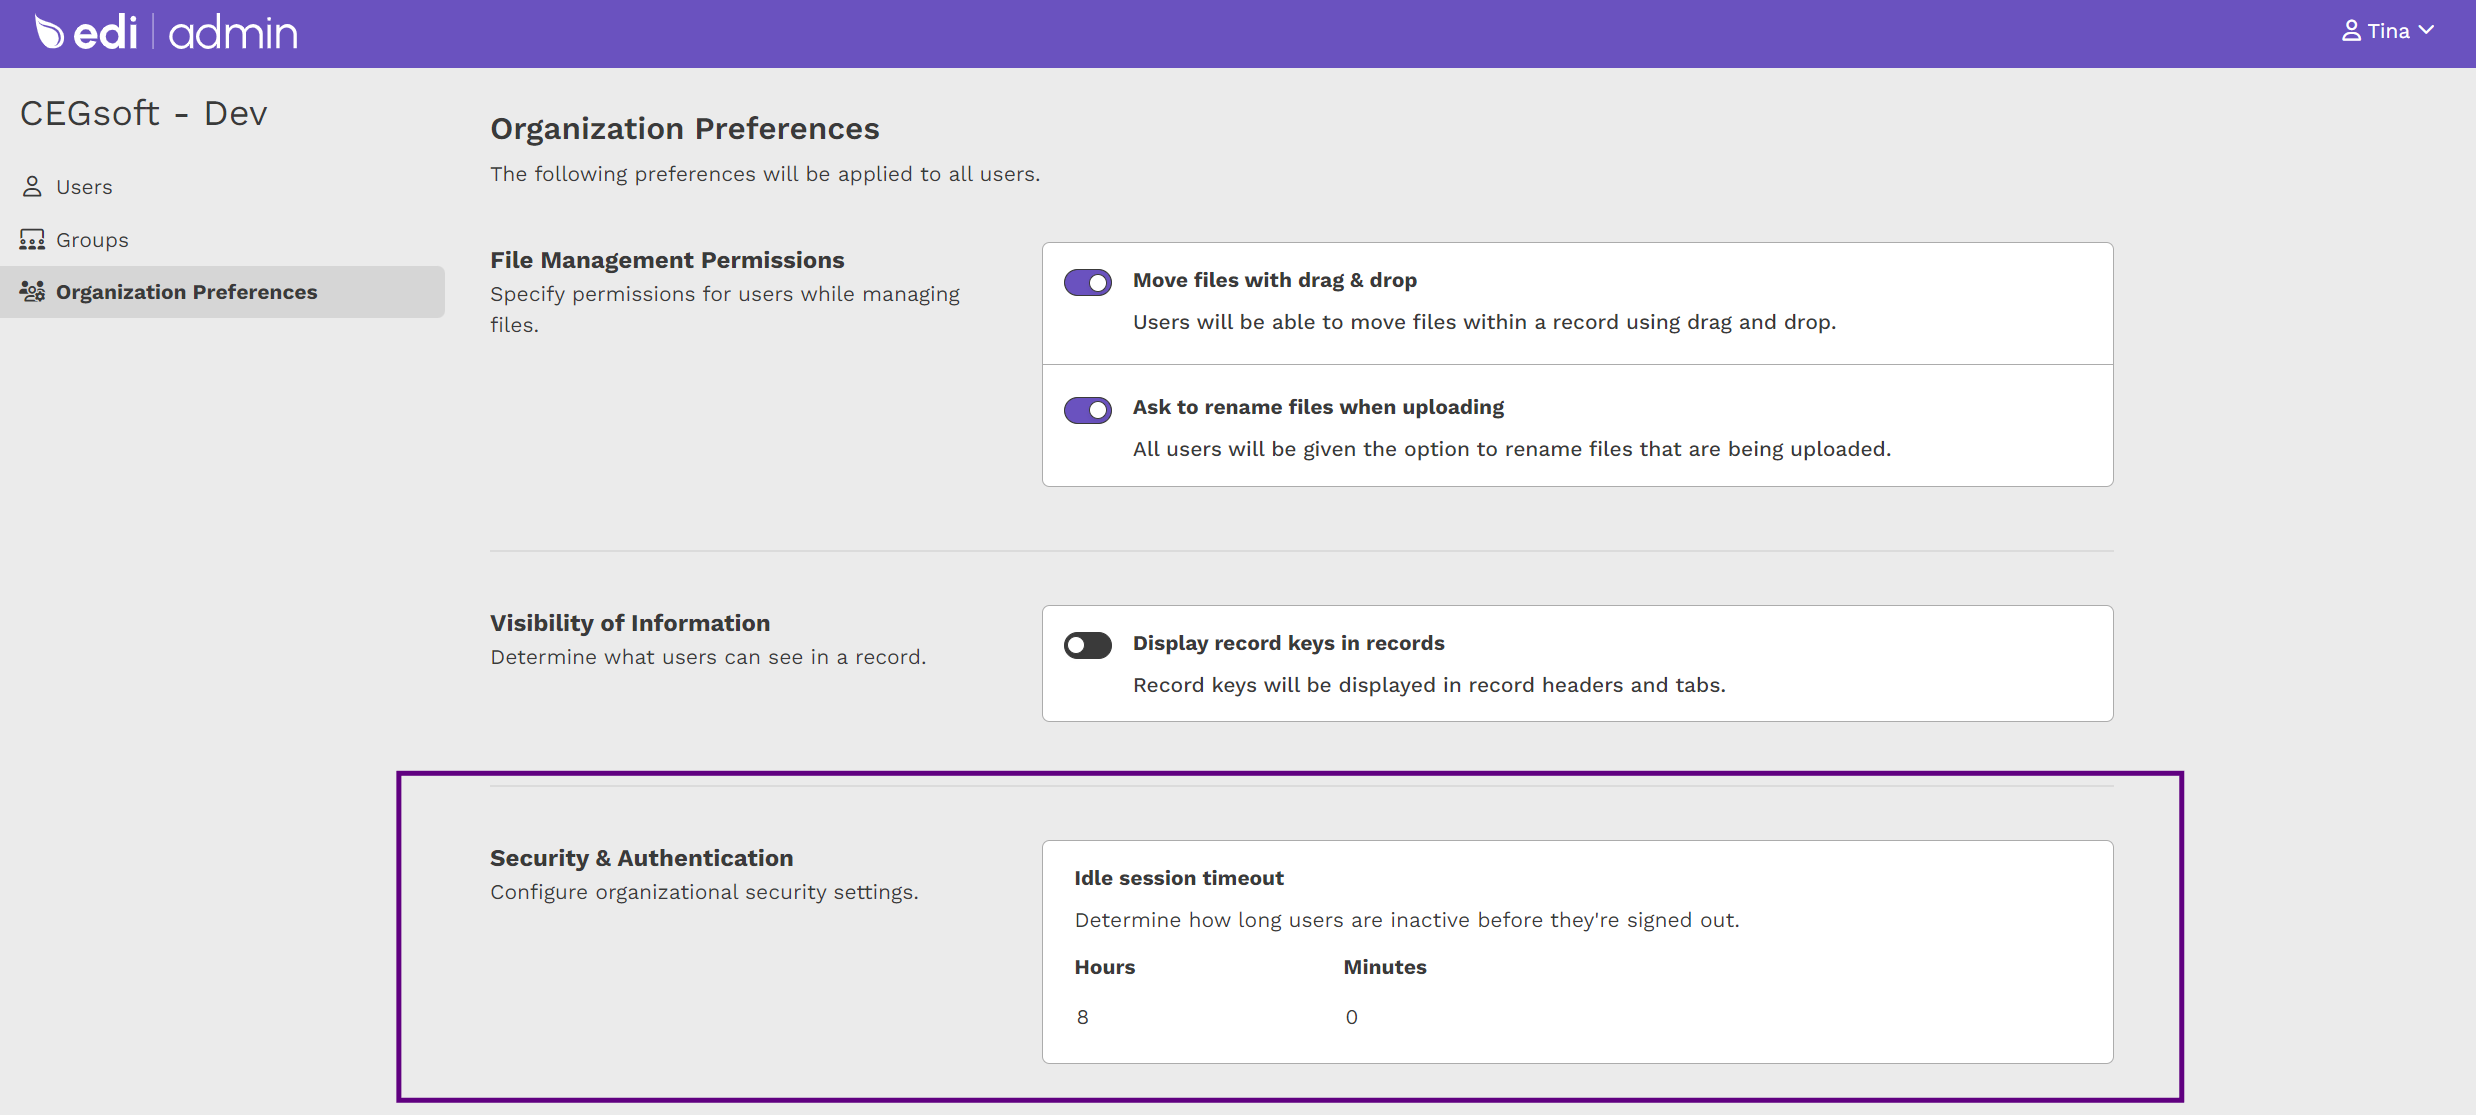Image resolution: width=2476 pixels, height=1115 pixels.
Task: Open the Users menu item
Action: click(x=84, y=187)
